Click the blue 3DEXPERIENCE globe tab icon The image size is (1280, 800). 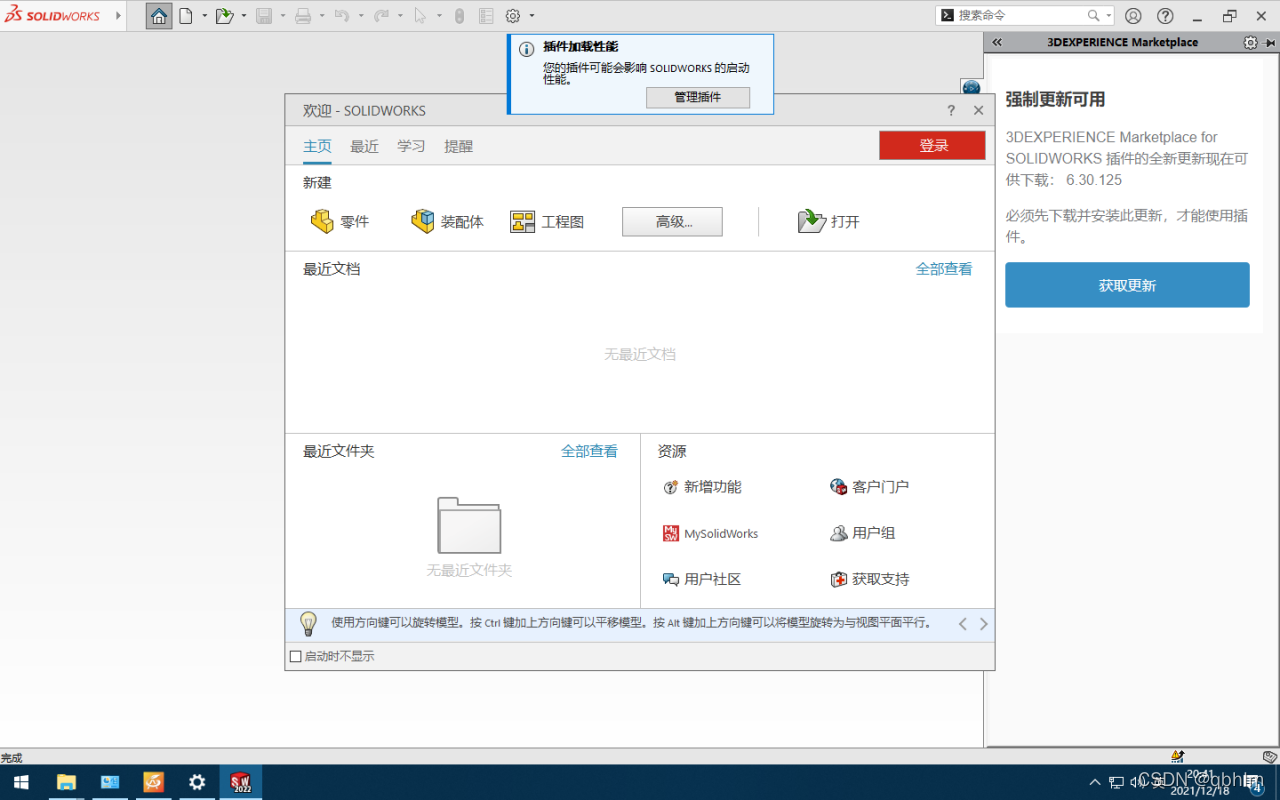tap(971, 88)
